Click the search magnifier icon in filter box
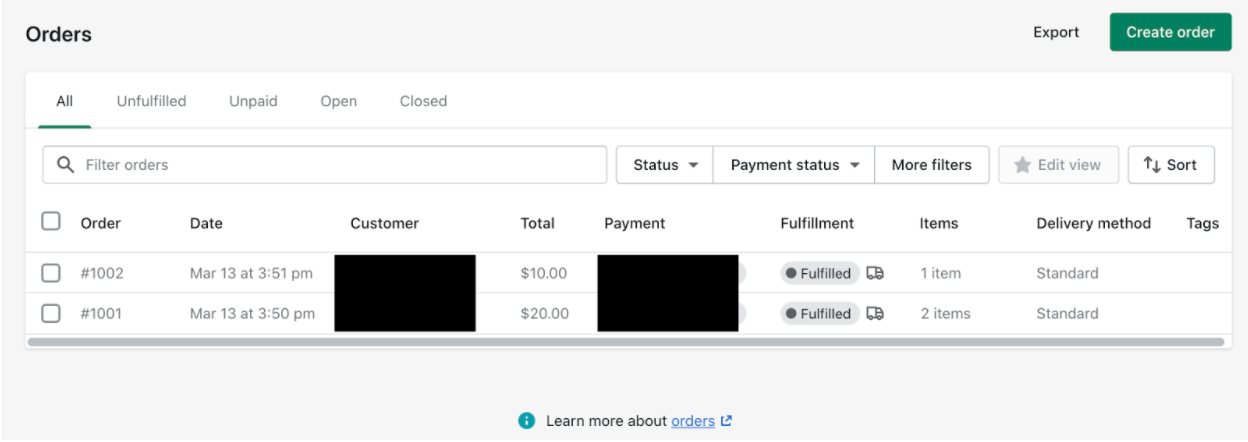The width and height of the screenshot is (1248, 442). 66,165
